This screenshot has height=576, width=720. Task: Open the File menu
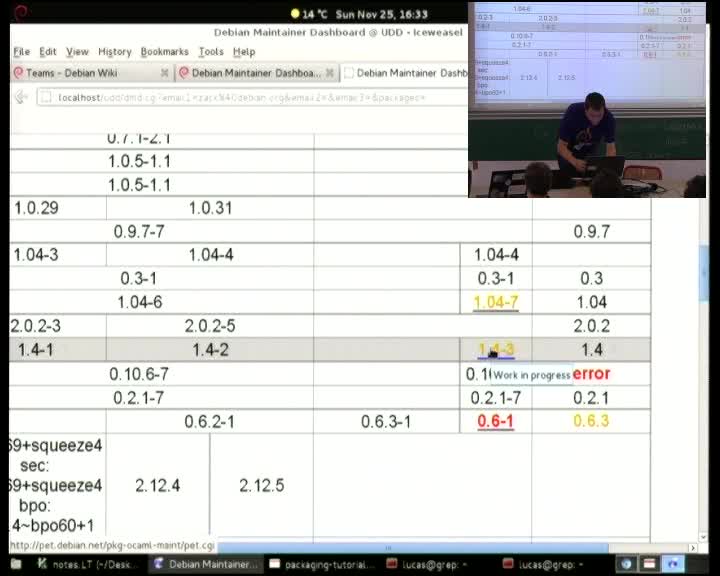21,51
